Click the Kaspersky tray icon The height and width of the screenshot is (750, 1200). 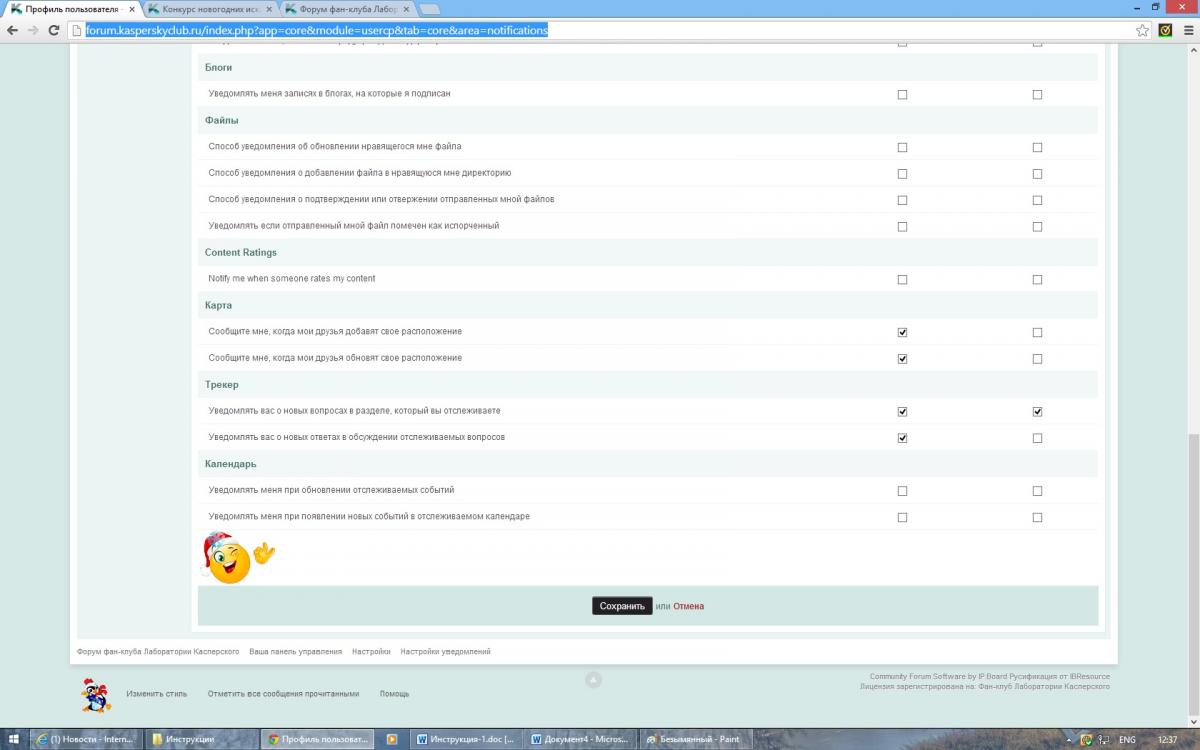pos(1086,740)
